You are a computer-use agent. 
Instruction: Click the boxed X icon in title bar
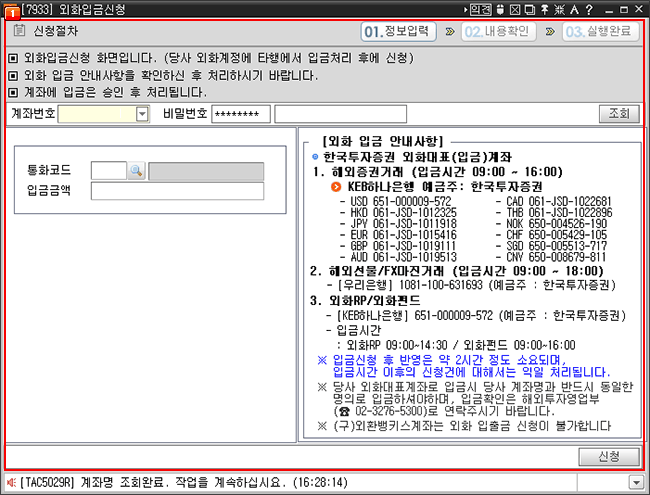point(515,9)
